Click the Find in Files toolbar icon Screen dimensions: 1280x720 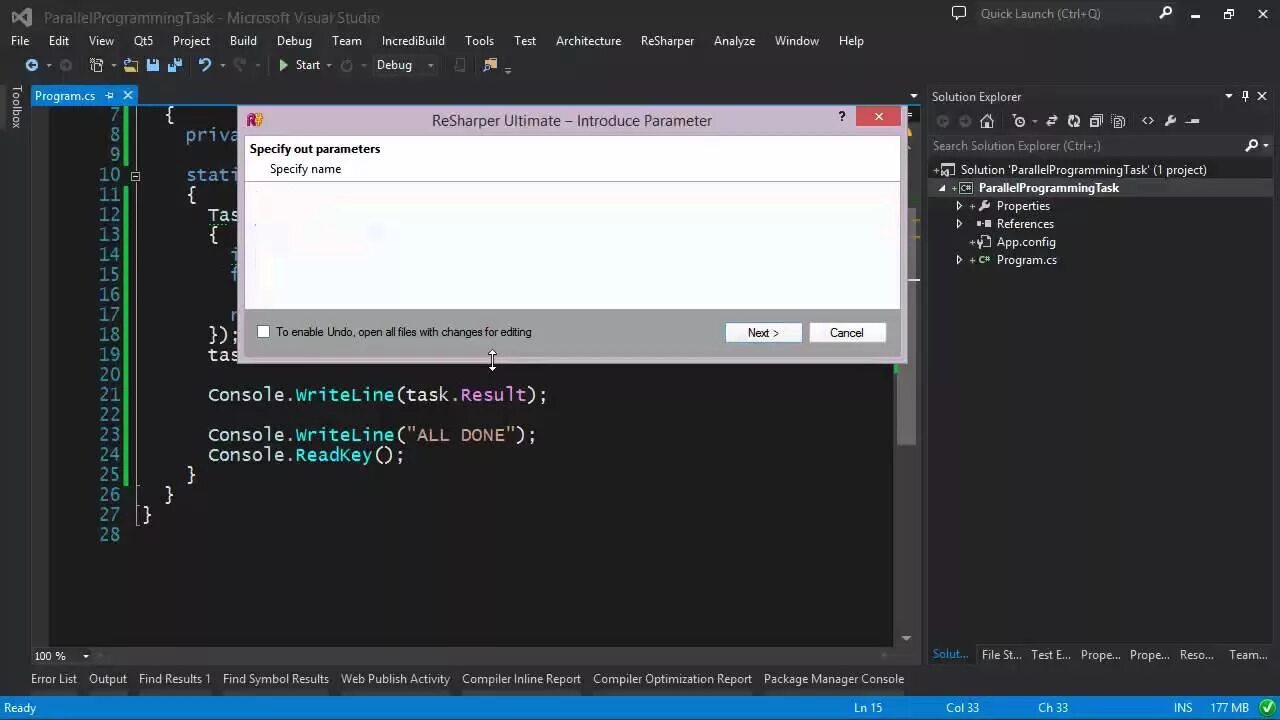[490, 65]
